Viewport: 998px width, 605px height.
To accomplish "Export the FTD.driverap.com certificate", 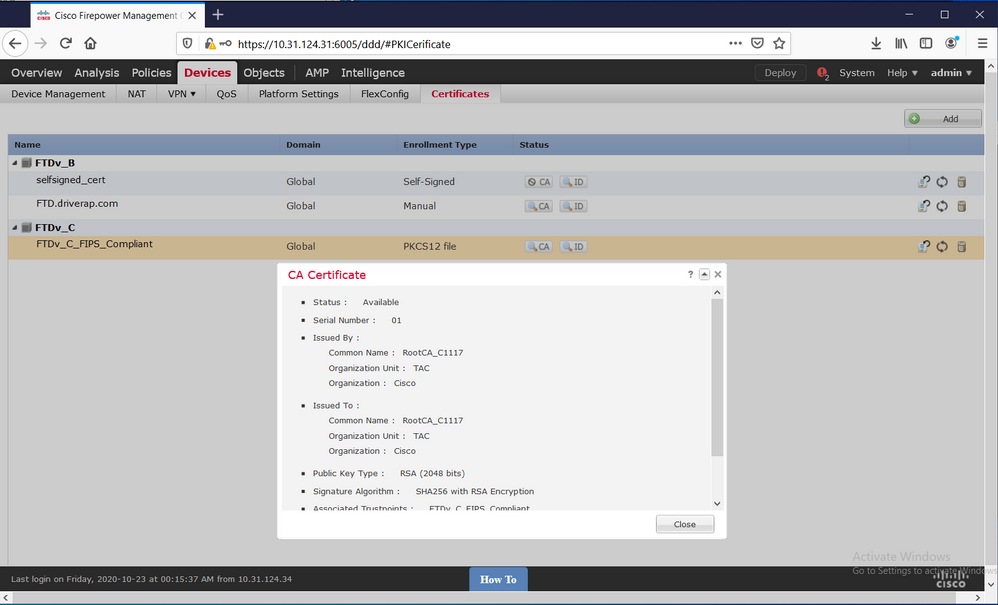I will click(924, 206).
